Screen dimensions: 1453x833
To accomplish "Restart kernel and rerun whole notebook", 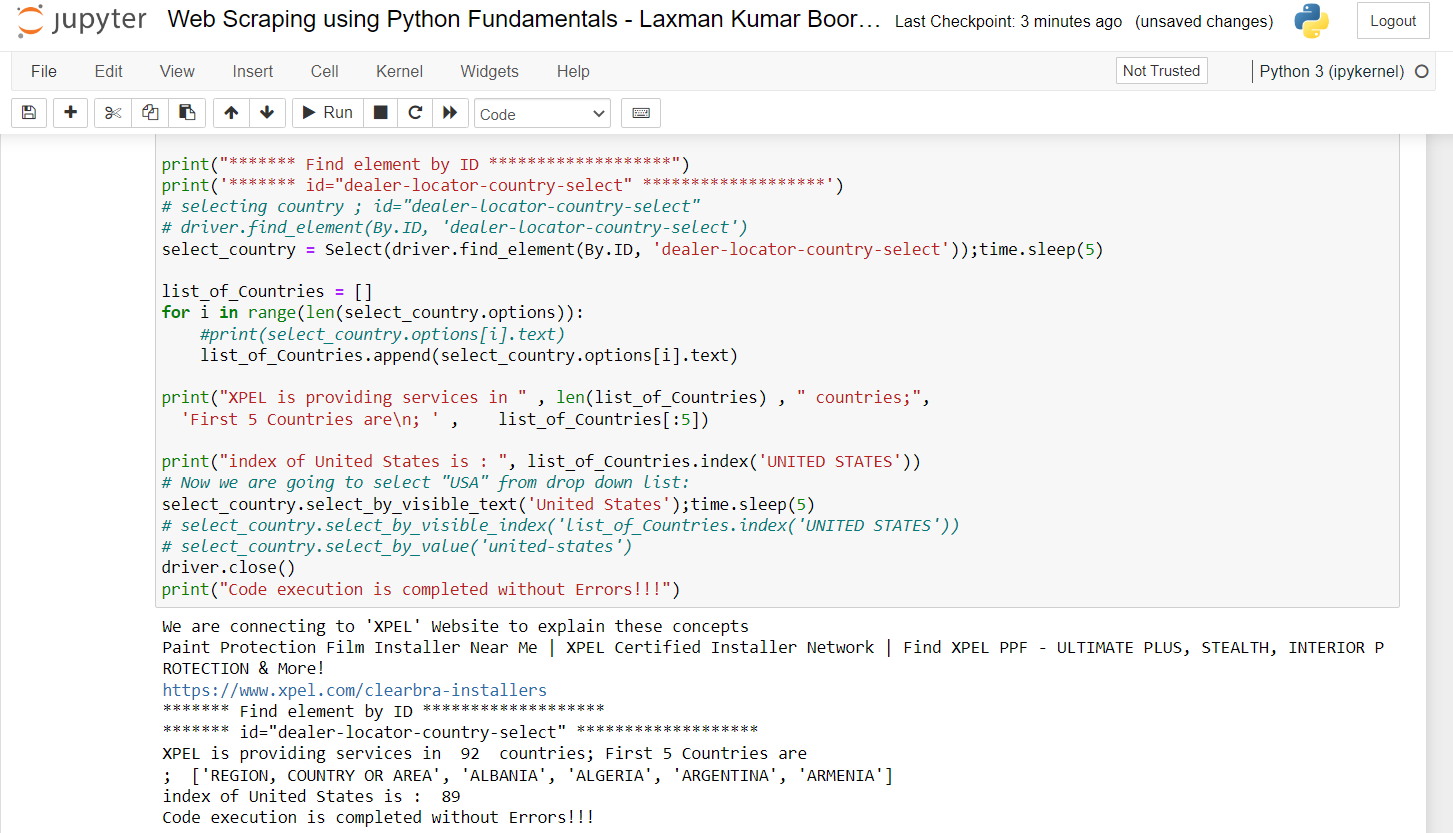I will click(450, 113).
